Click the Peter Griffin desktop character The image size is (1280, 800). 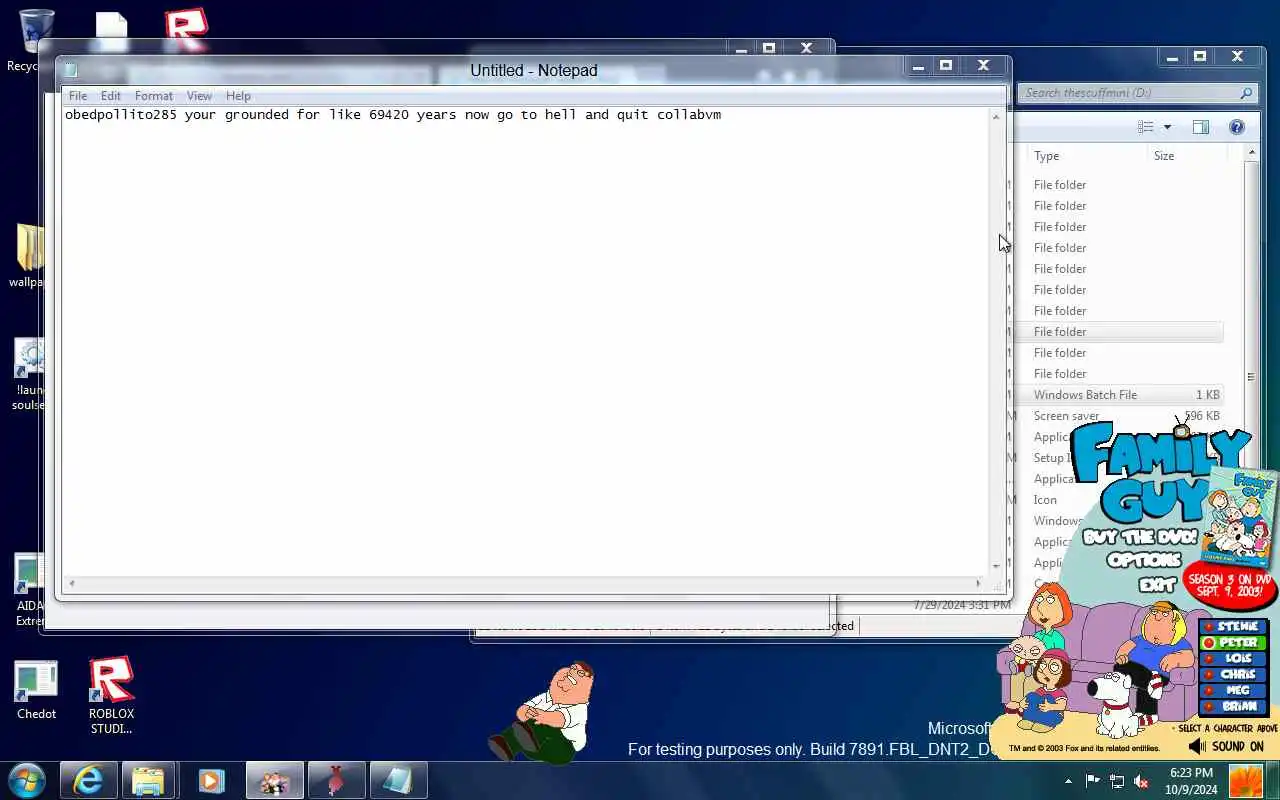pyautogui.click(x=543, y=711)
